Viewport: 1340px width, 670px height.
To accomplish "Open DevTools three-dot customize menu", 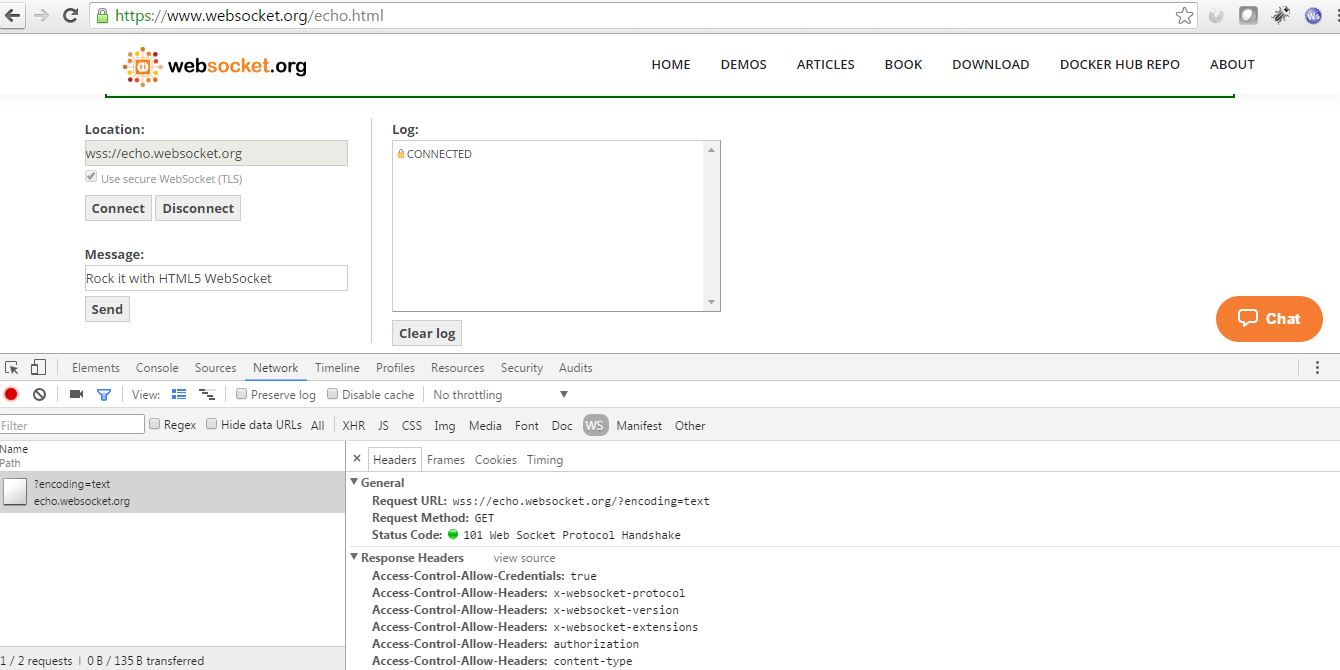I will click(x=1318, y=367).
